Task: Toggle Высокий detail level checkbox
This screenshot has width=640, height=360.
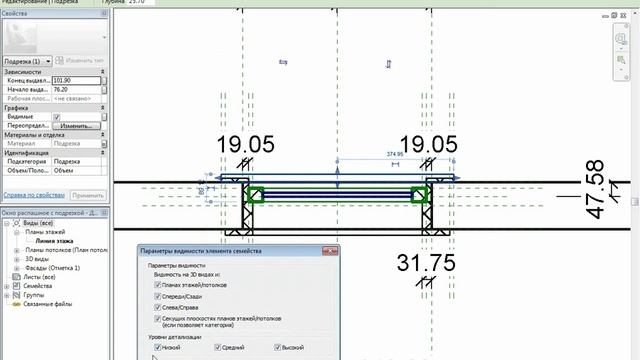Action: [278, 347]
